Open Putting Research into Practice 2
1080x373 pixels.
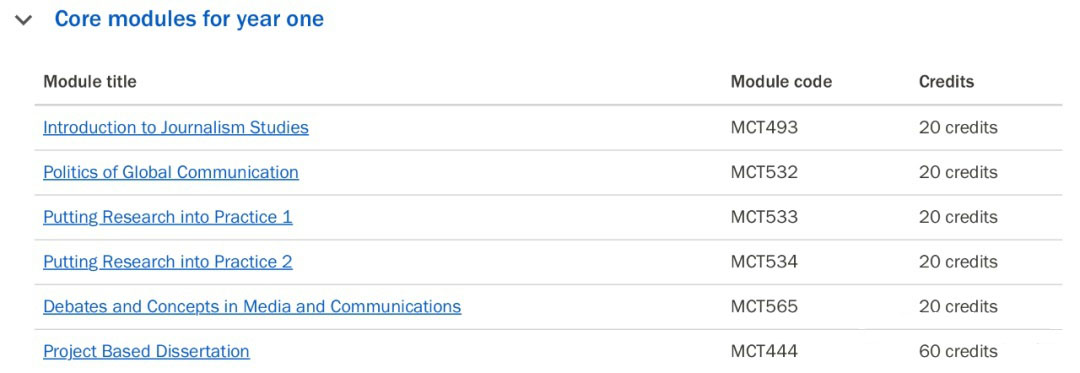tap(167, 262)
